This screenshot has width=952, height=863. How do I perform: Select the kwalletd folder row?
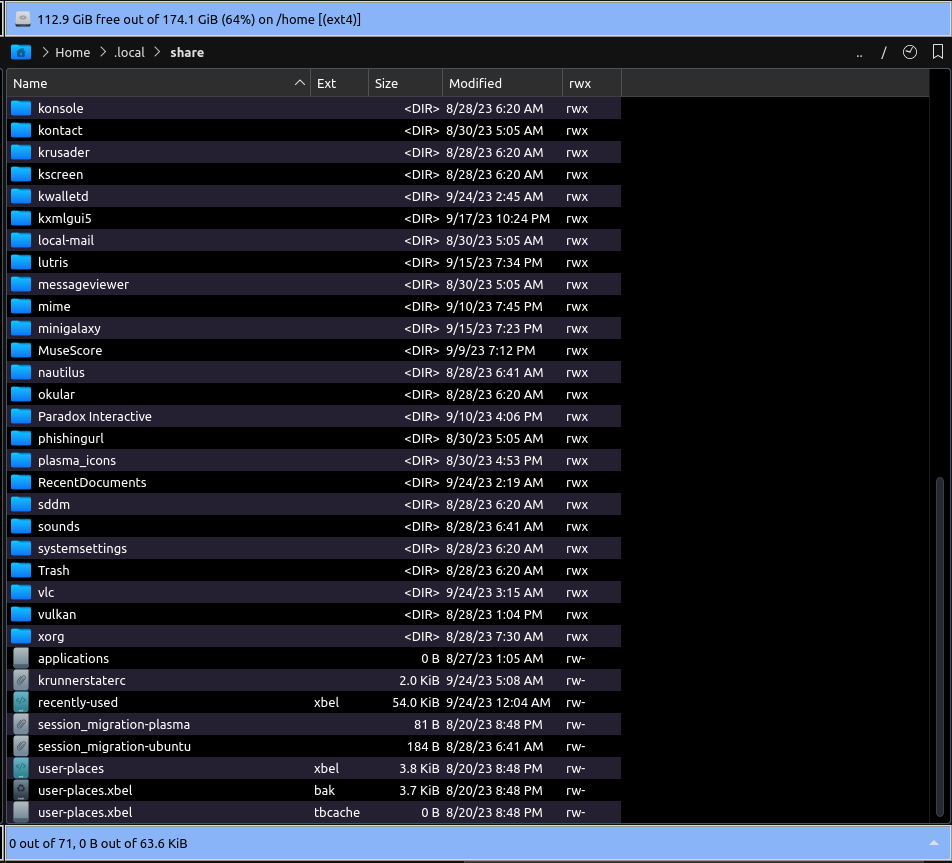314,196
